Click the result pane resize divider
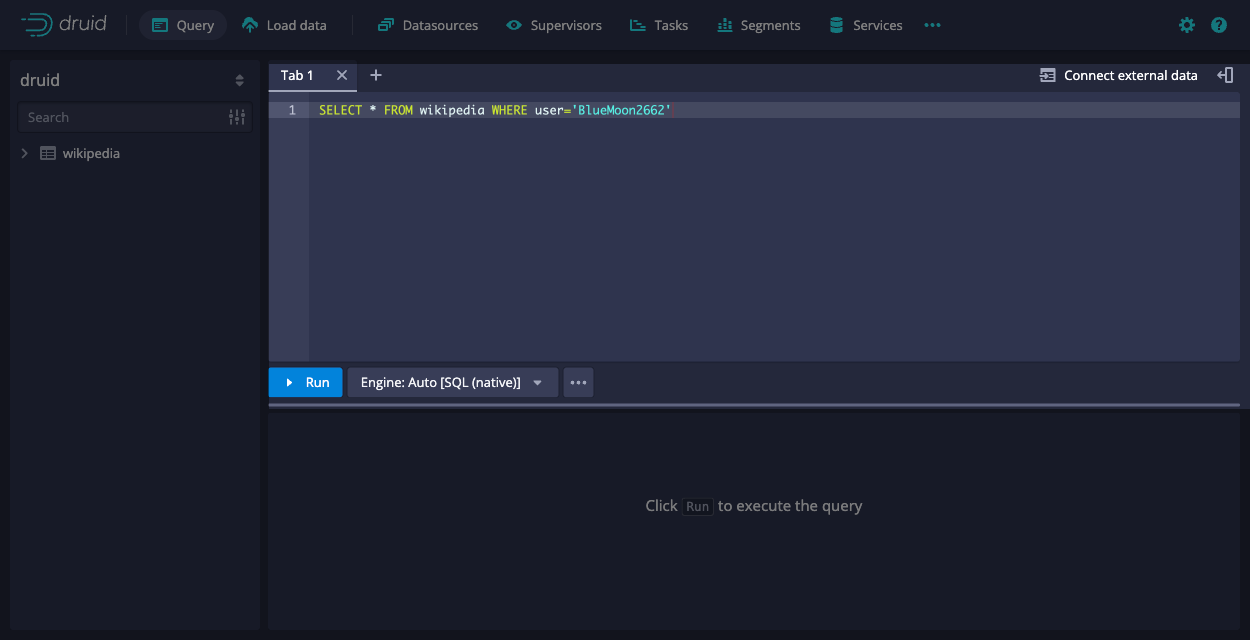Viewport: 1250px width, 640px height. click(754, 406)
